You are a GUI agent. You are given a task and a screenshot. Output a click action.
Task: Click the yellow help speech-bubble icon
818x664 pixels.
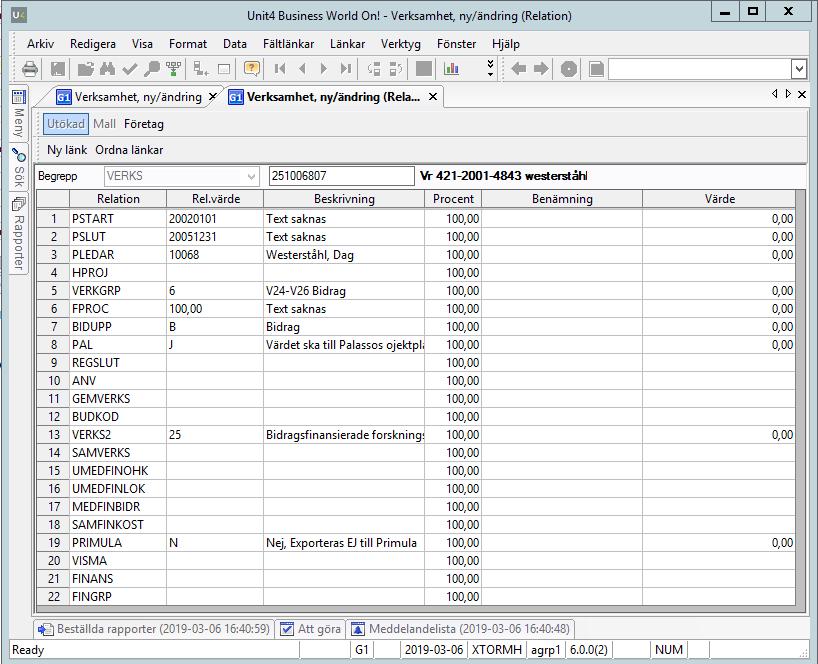251,68
